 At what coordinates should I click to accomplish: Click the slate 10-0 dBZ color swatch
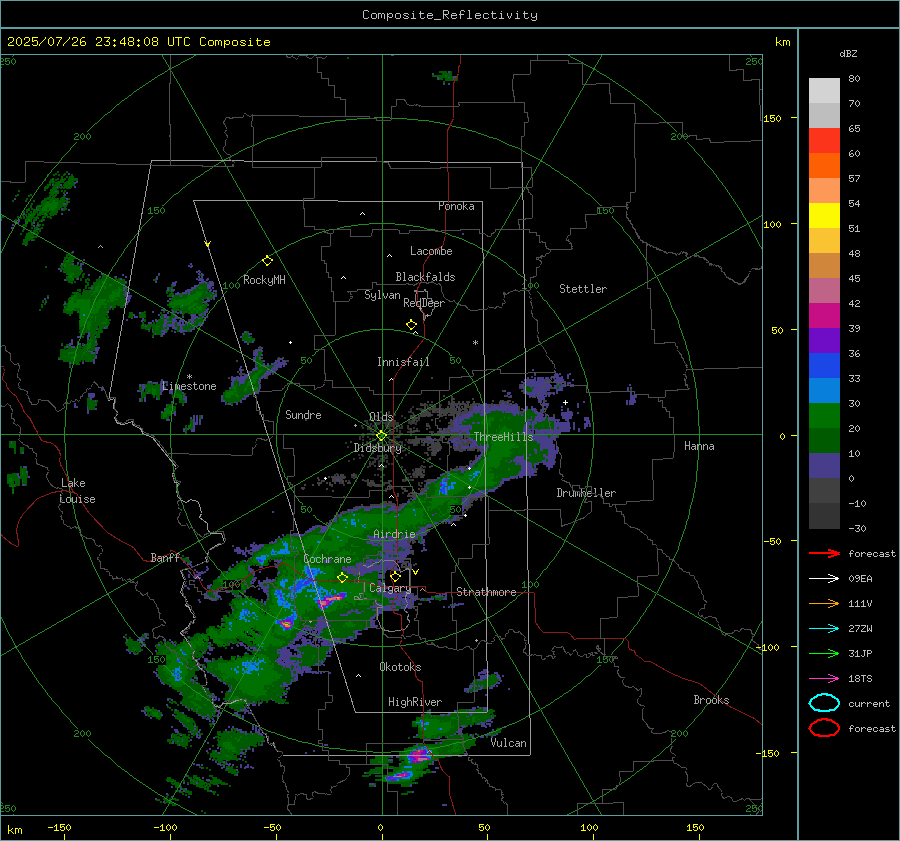824,466
